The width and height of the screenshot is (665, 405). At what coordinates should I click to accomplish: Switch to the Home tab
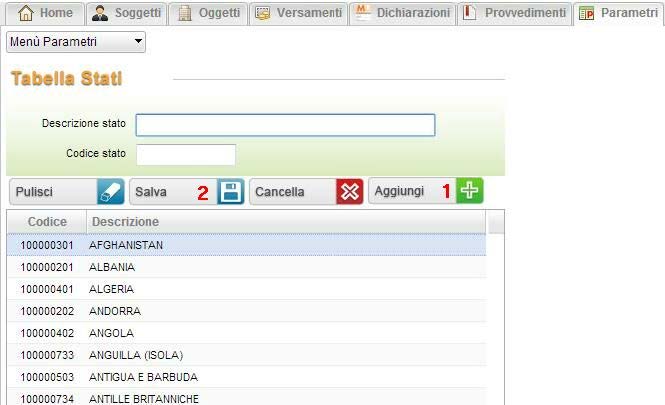click(45, 13)
